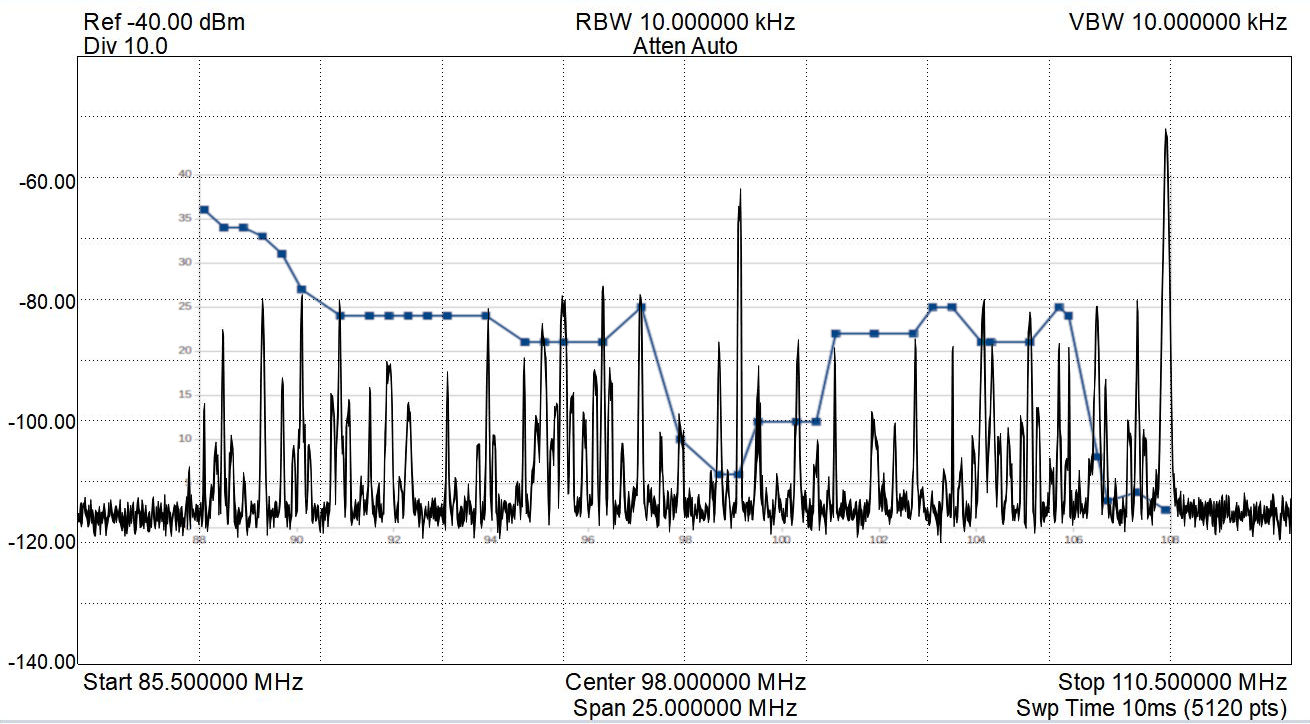1310x724 pixels.
Task: Click the Center 98.000000 MHz frequency field
Action: (x=685, y=683)
